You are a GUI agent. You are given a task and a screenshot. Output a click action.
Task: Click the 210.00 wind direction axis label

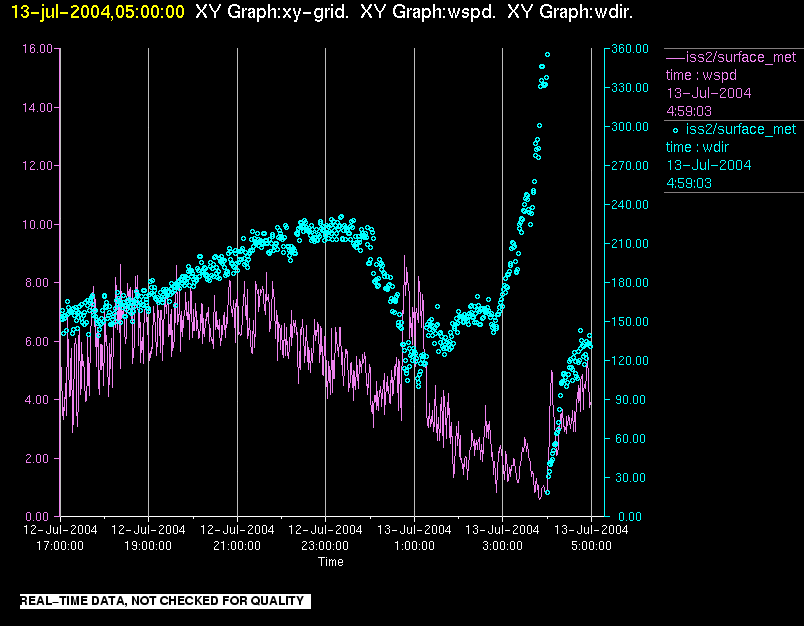tap(630, 244)
